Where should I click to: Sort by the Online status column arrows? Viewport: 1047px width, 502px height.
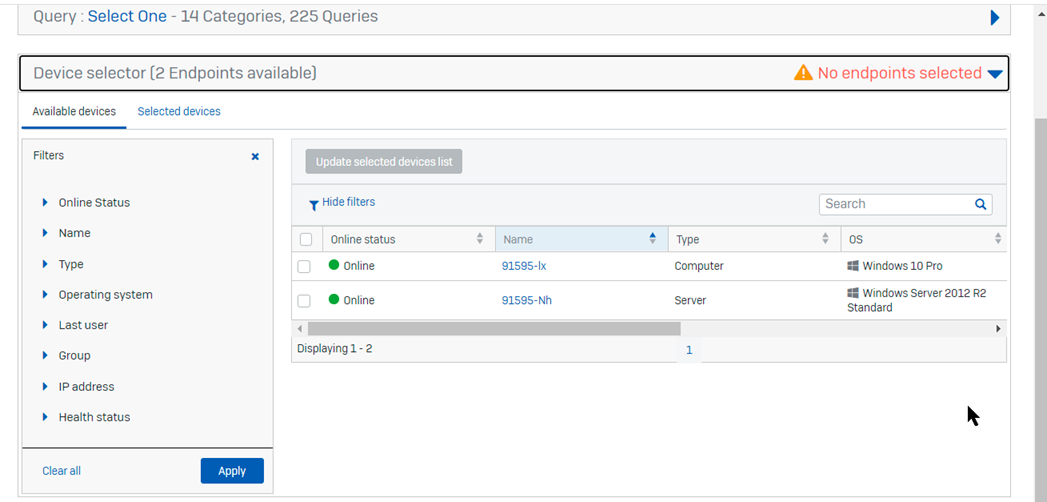[480, 239]
